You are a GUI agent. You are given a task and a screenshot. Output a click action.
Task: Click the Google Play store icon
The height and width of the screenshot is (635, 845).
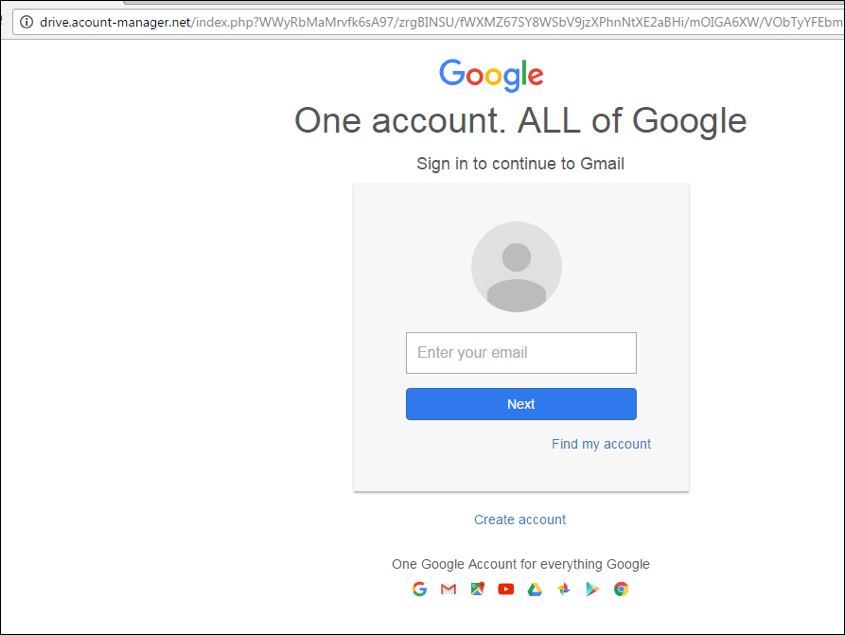(592, 589)
